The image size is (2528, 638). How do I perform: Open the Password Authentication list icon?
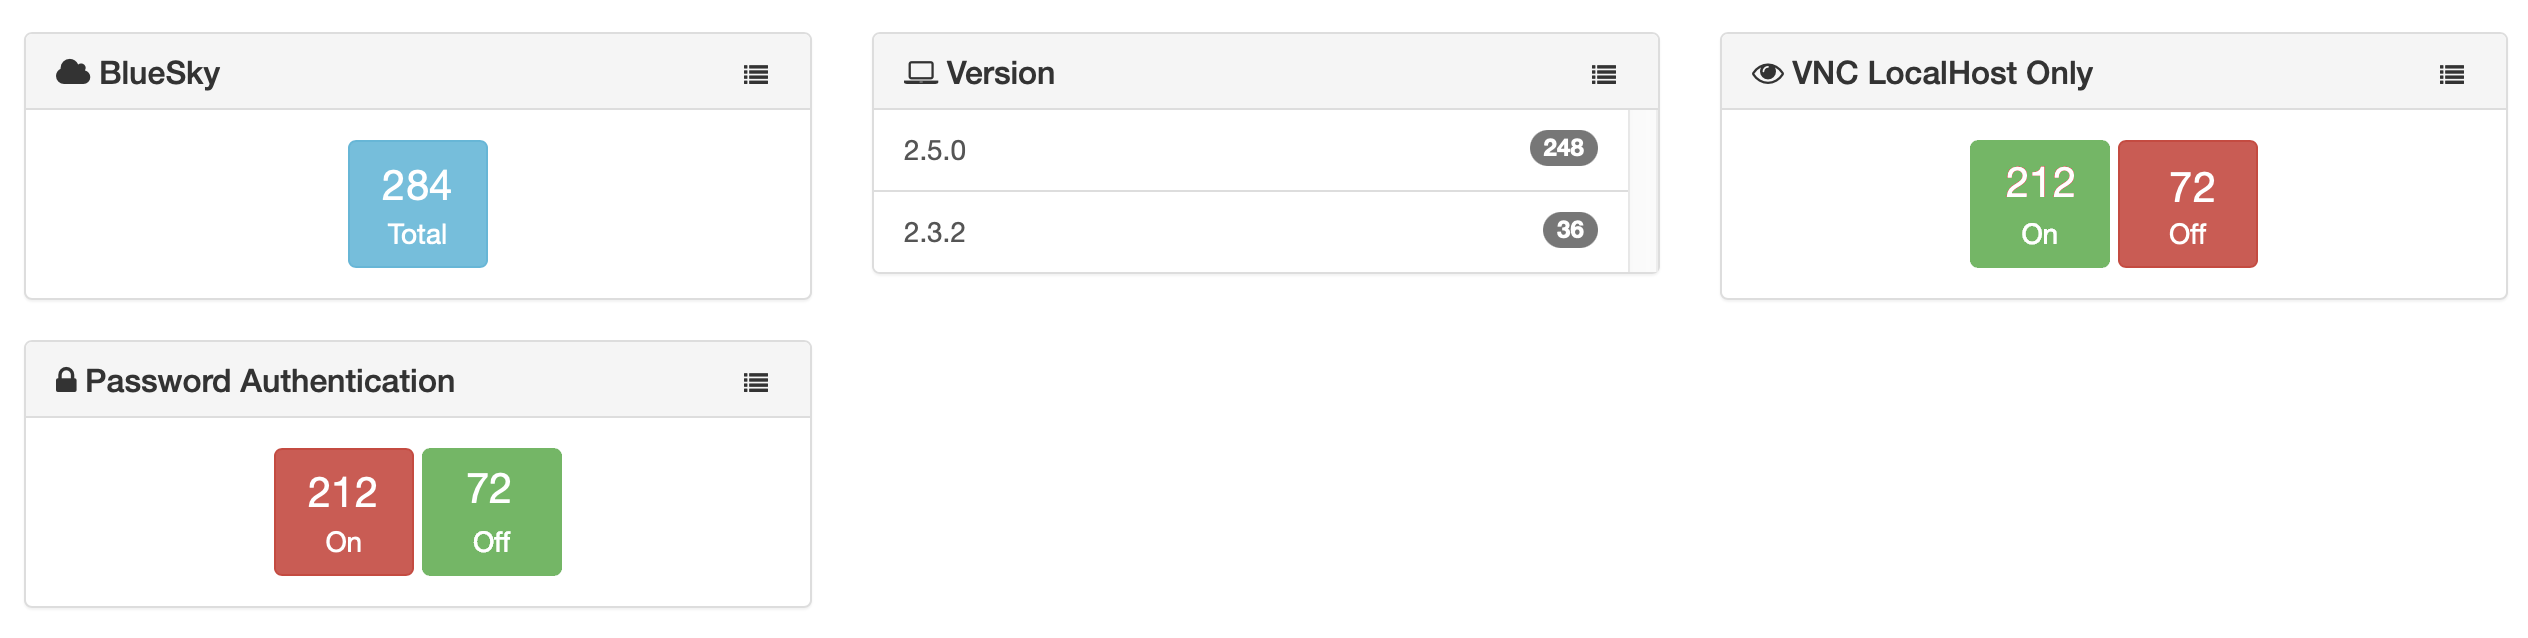pos(756,382)
